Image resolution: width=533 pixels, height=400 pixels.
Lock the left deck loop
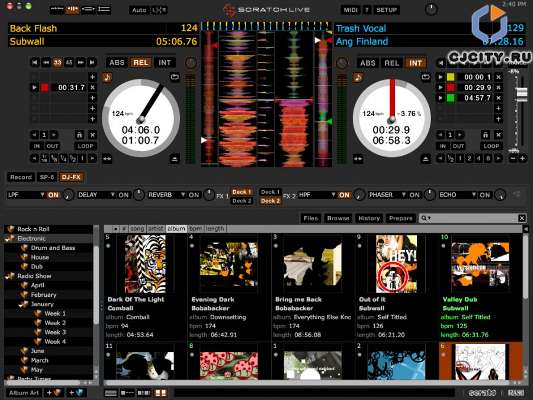click(79, 135)
